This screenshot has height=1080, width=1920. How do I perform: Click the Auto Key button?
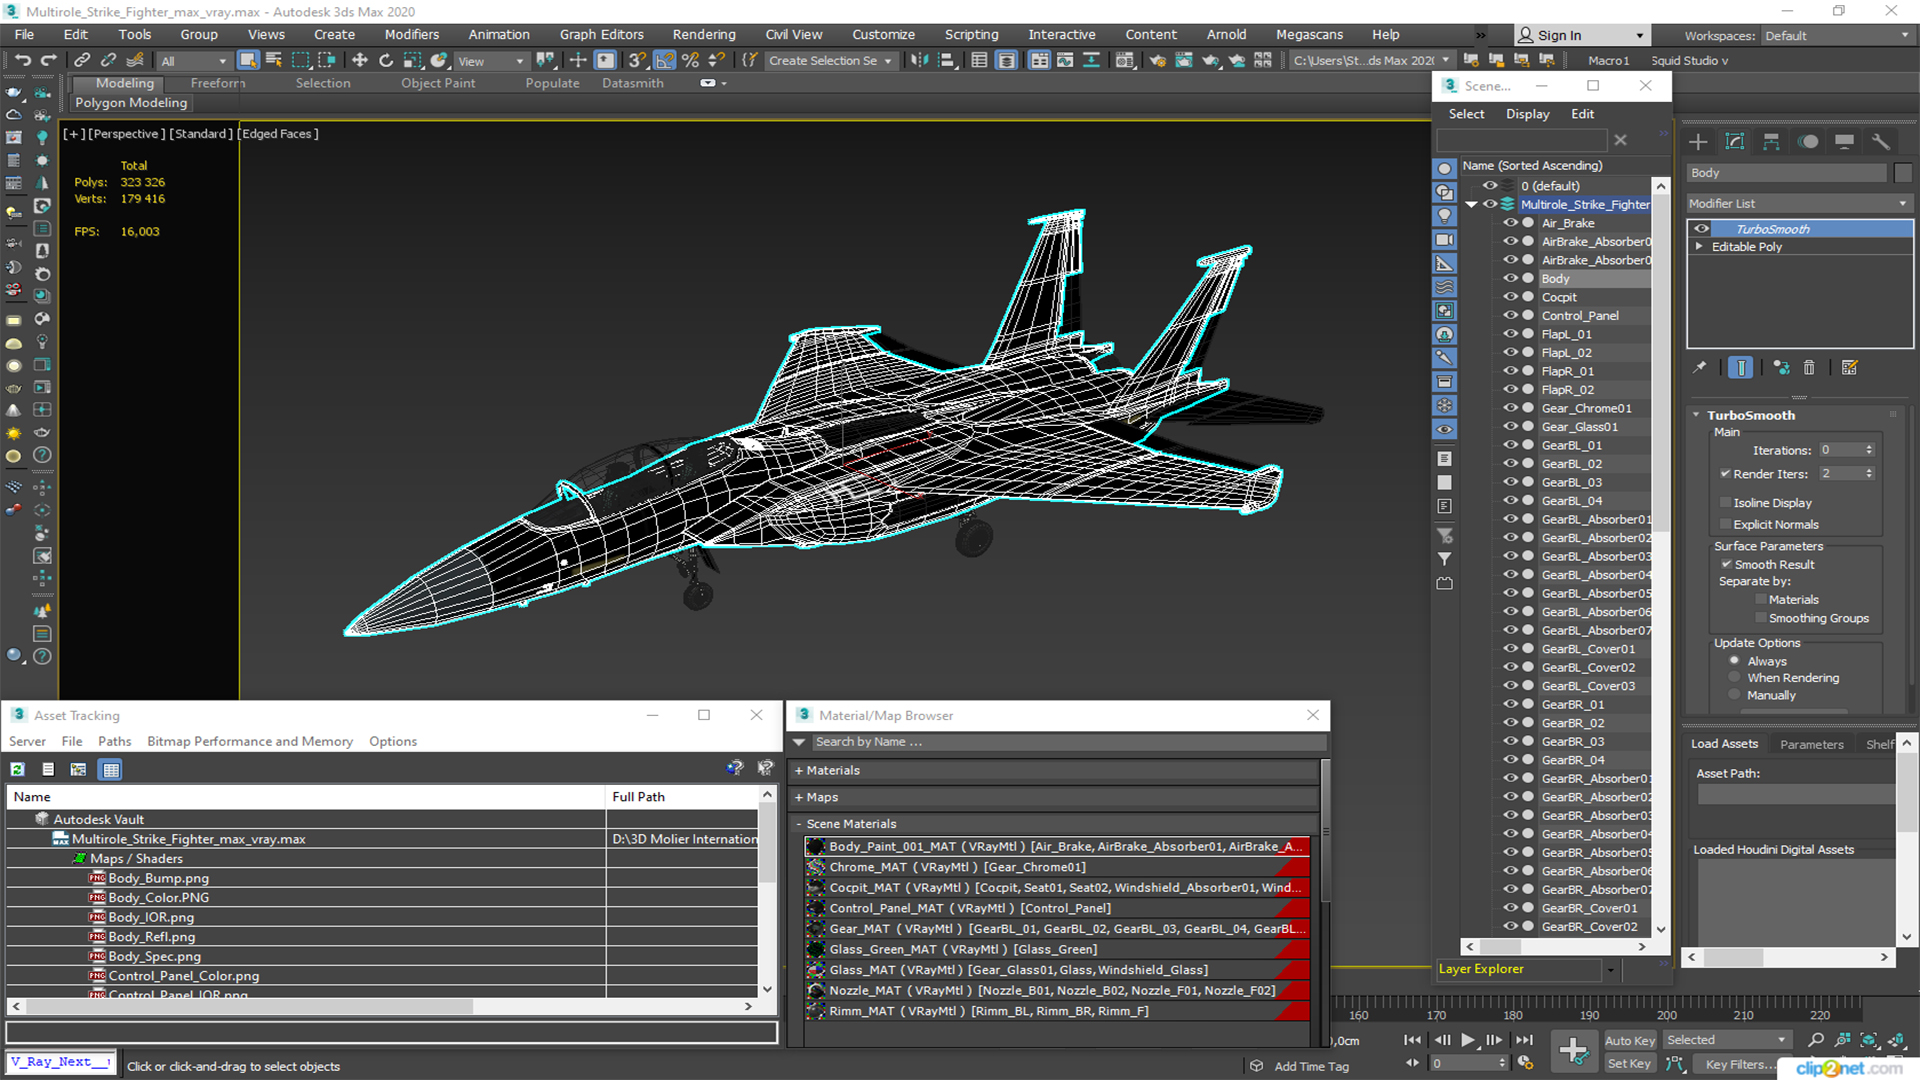(x=1629, y=1041)
